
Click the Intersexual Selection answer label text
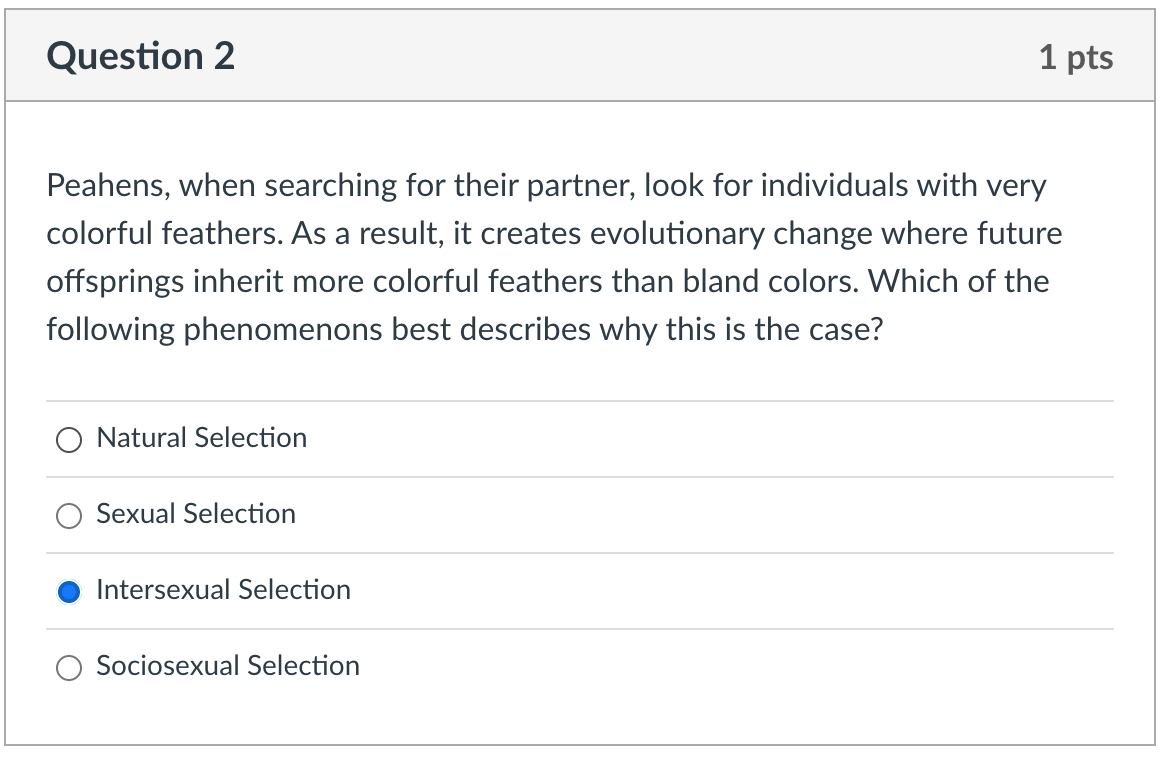pyautogui.click(x=224, y=590)
